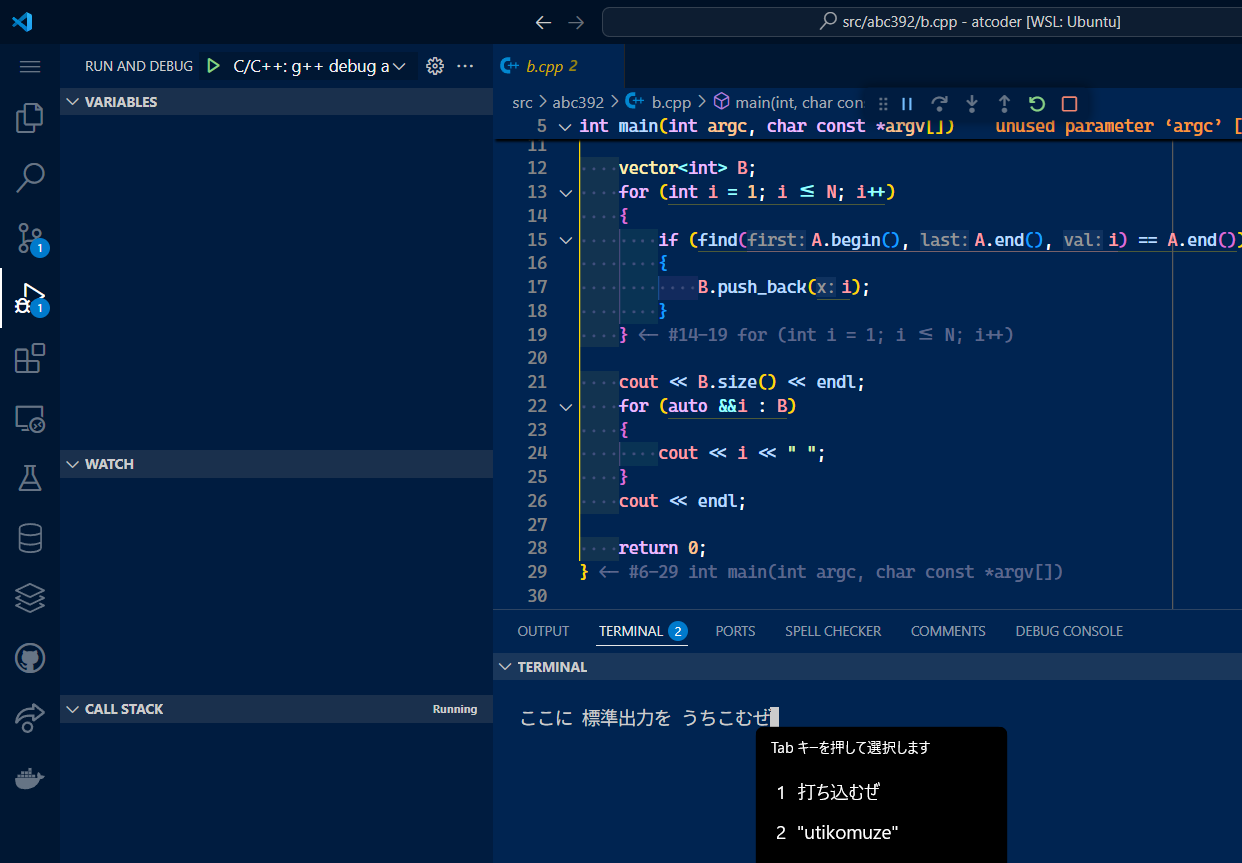Go back with the navigation arrow
Viewport: 1242px width, 863px height.
pos(543,22)
